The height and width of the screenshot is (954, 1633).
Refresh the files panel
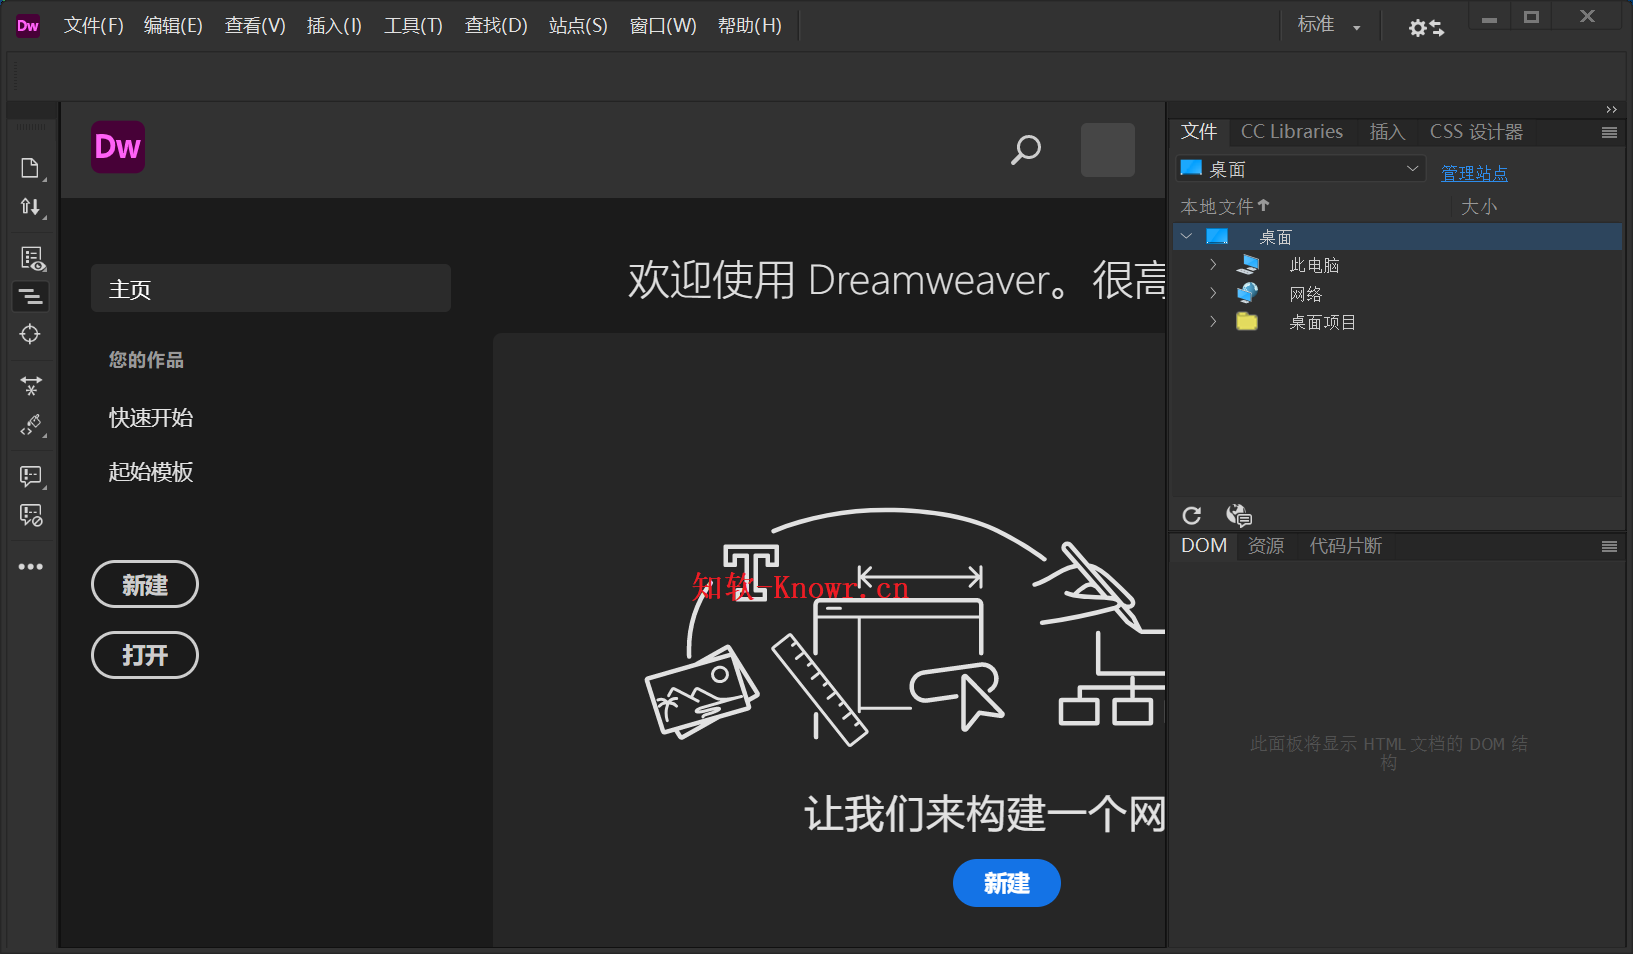(x=1191, y=515)
